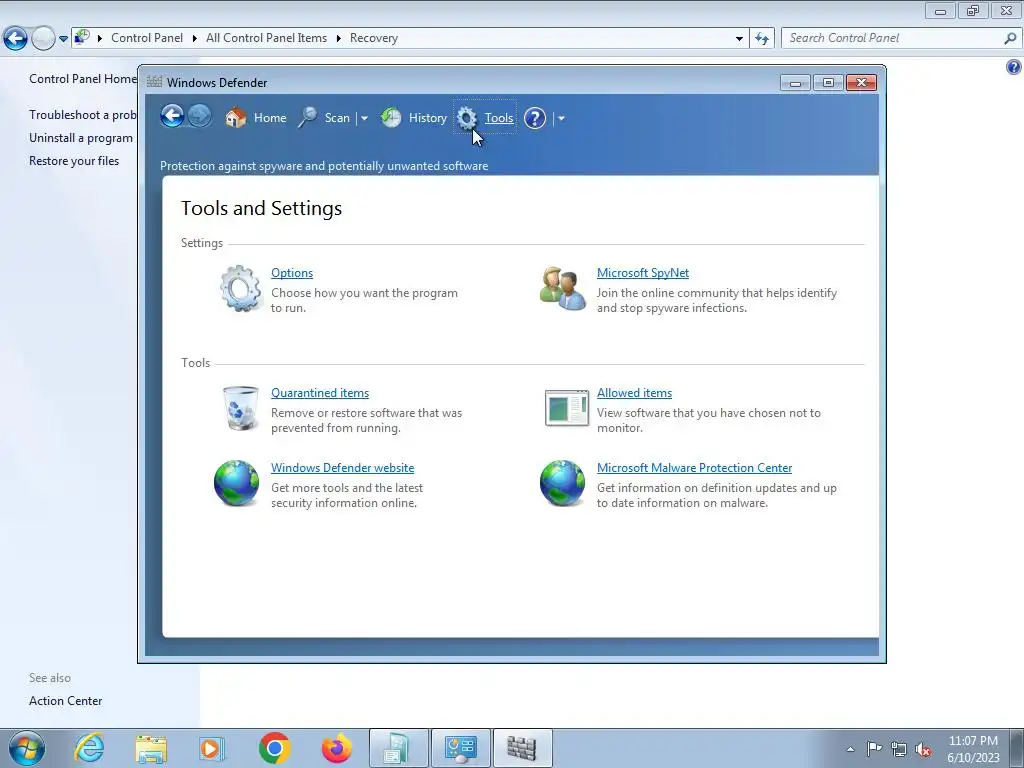Select the Home toolbar label

pos(270,118)
